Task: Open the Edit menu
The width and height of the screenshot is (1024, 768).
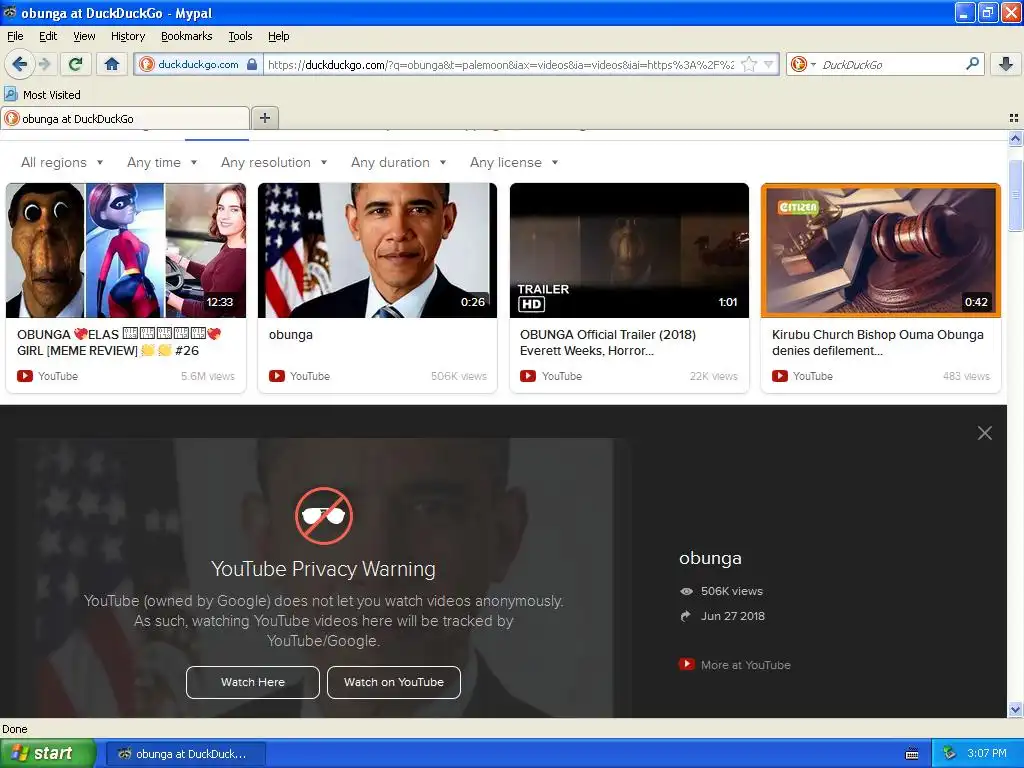Action: click(x=48, y=36)
